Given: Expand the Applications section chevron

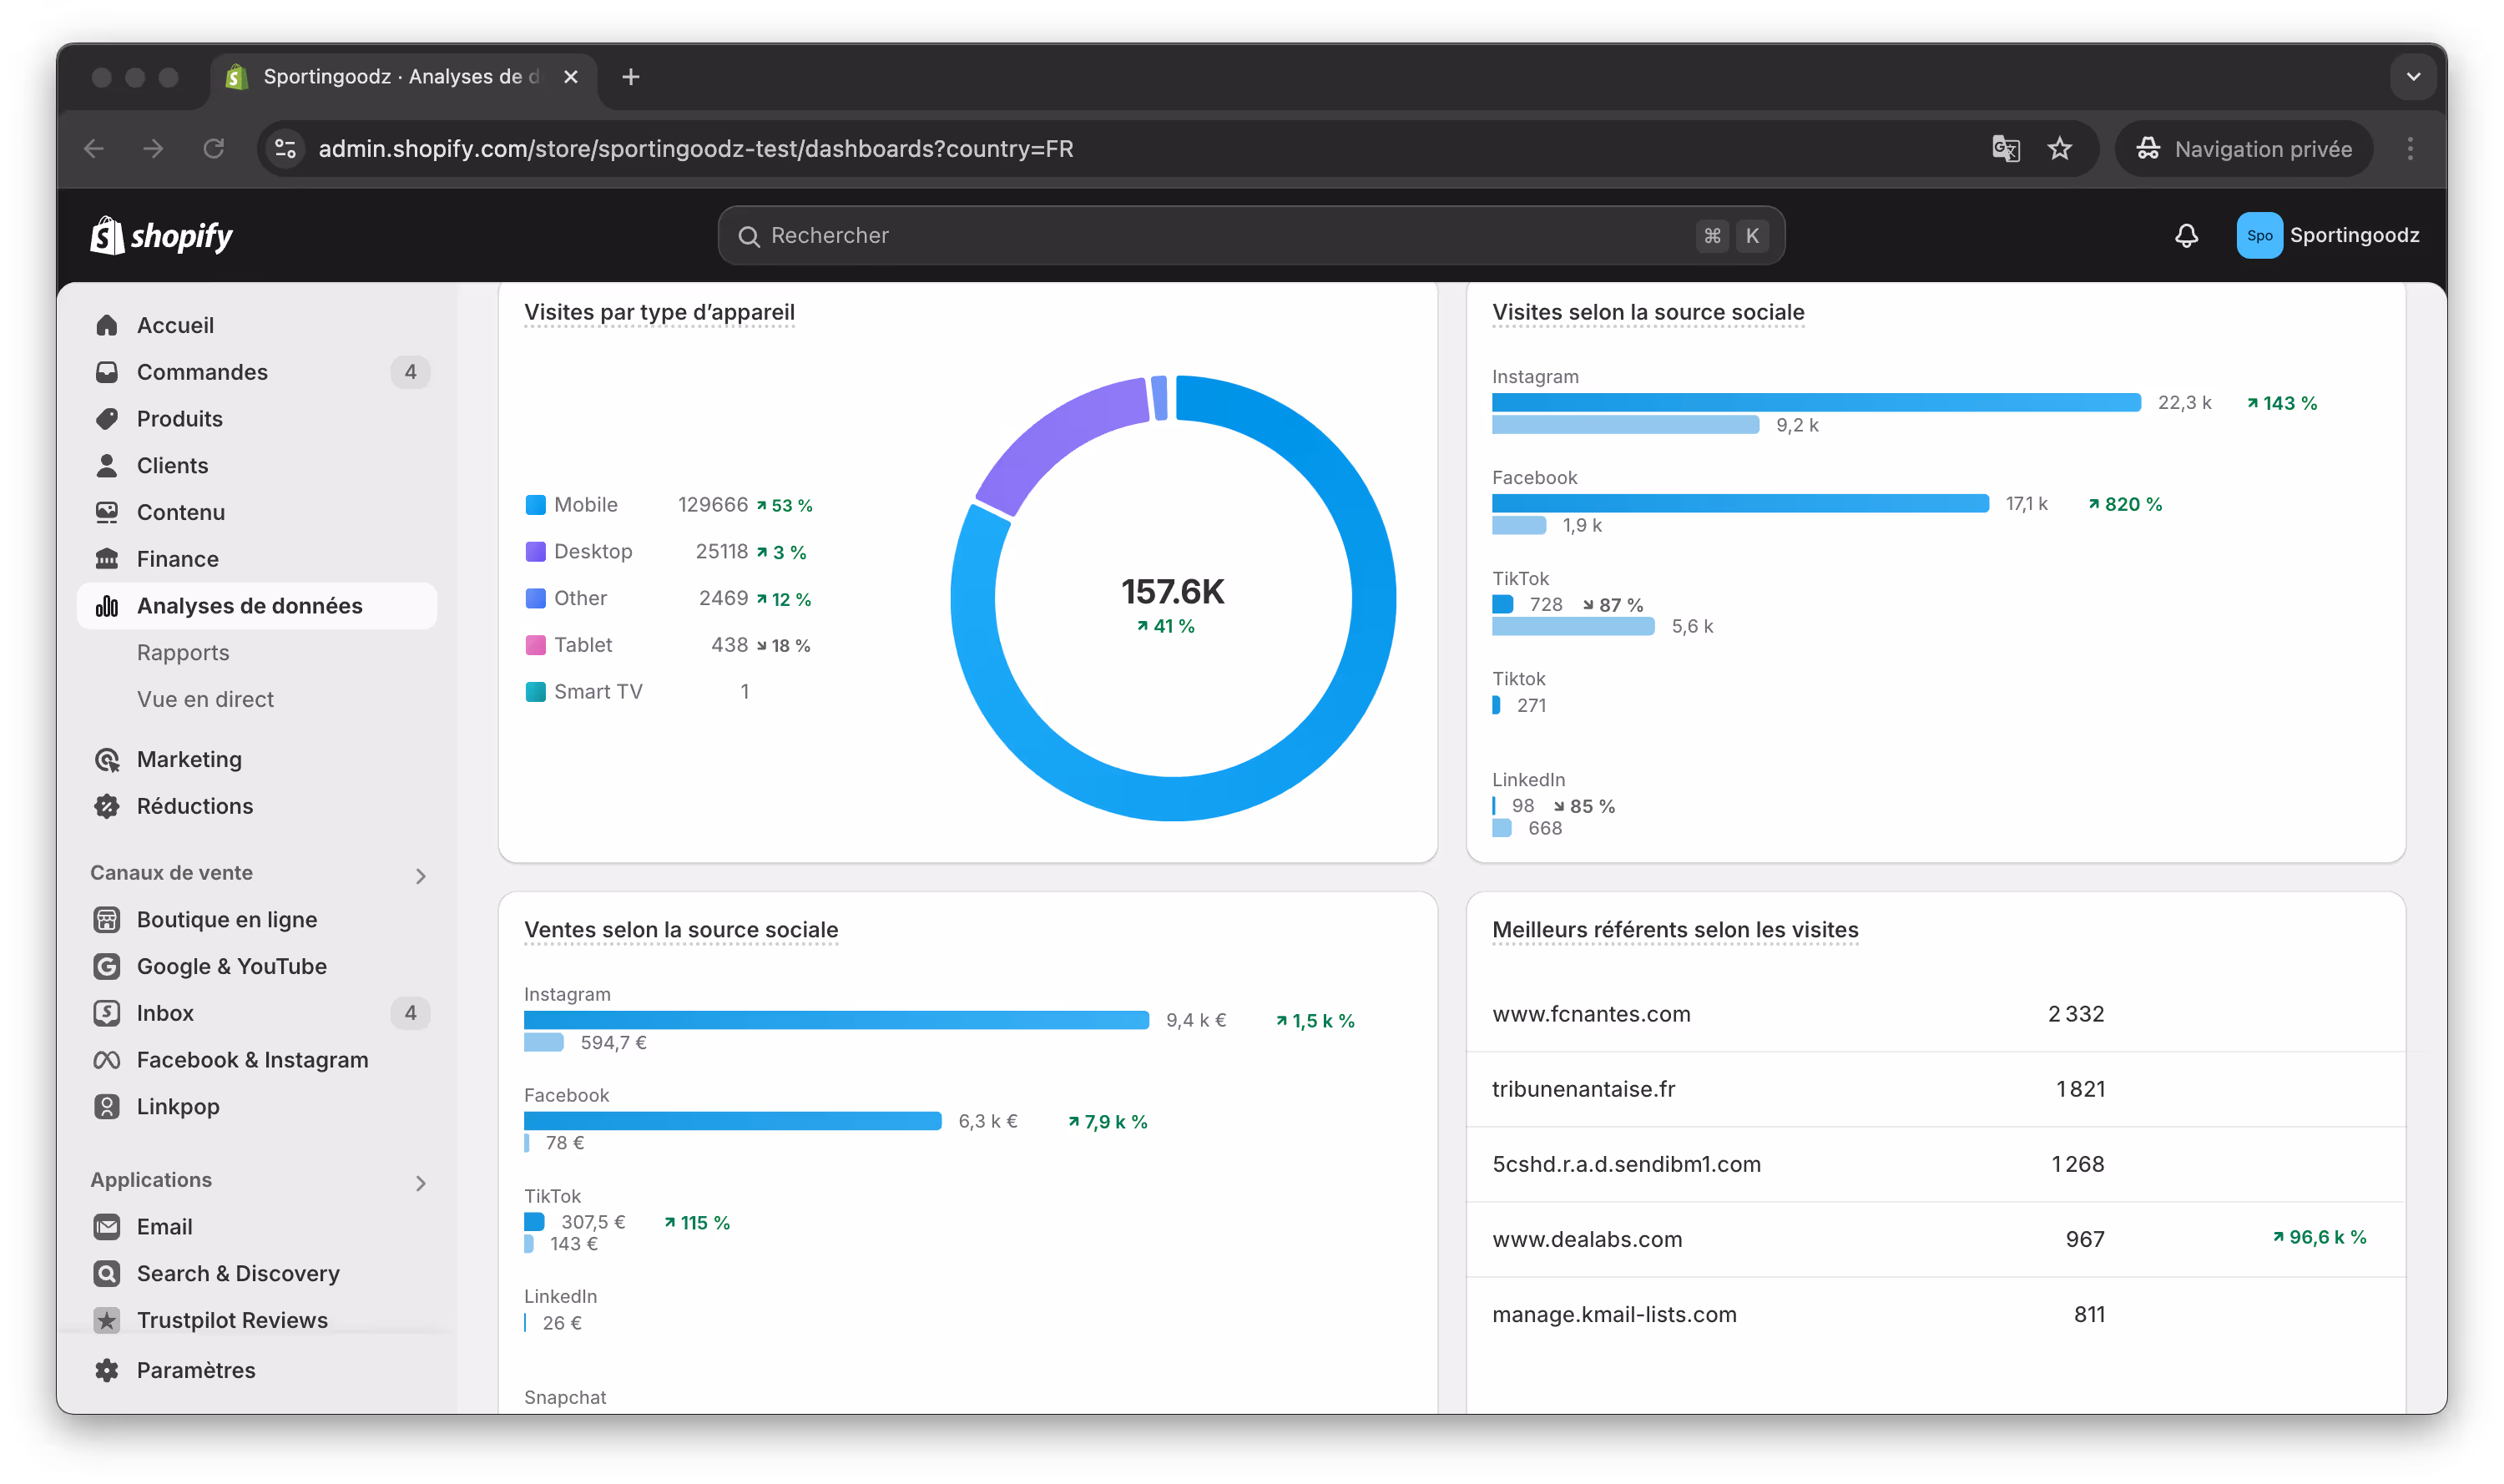Looking at the screenshot, I should tap(420, 1183).
